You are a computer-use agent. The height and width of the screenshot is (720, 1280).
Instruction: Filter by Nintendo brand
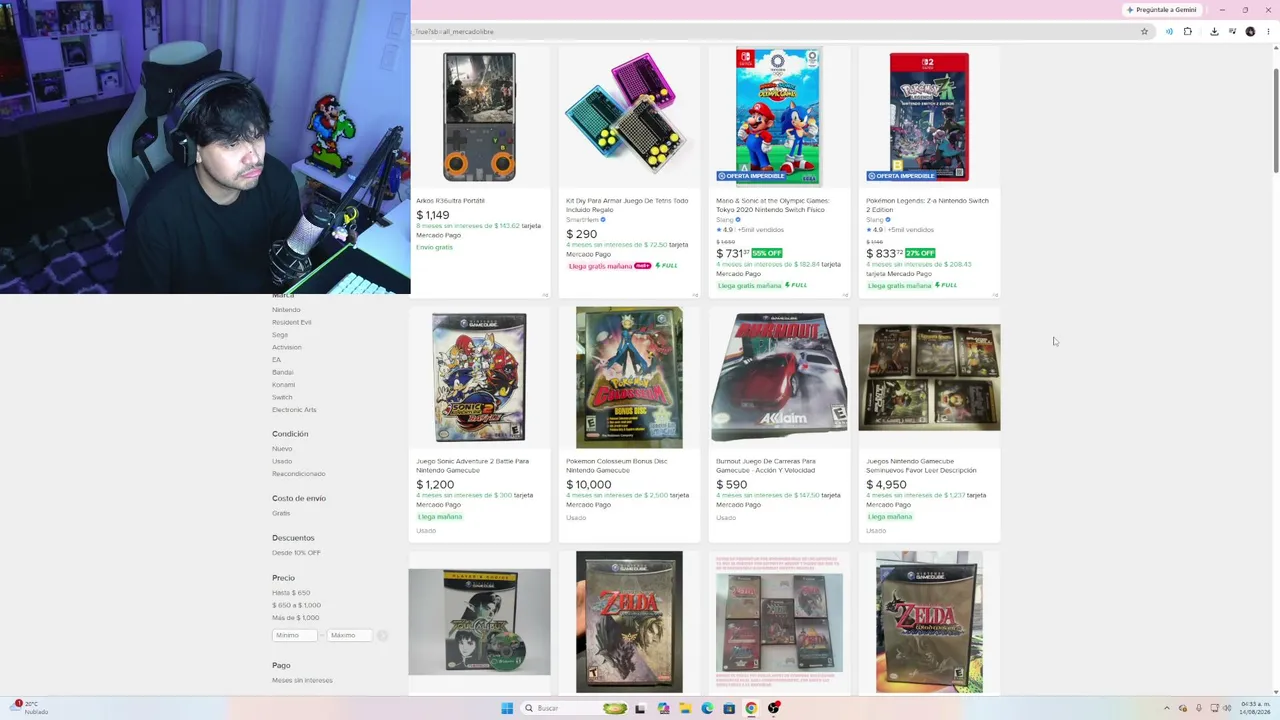tap(286, 310)
